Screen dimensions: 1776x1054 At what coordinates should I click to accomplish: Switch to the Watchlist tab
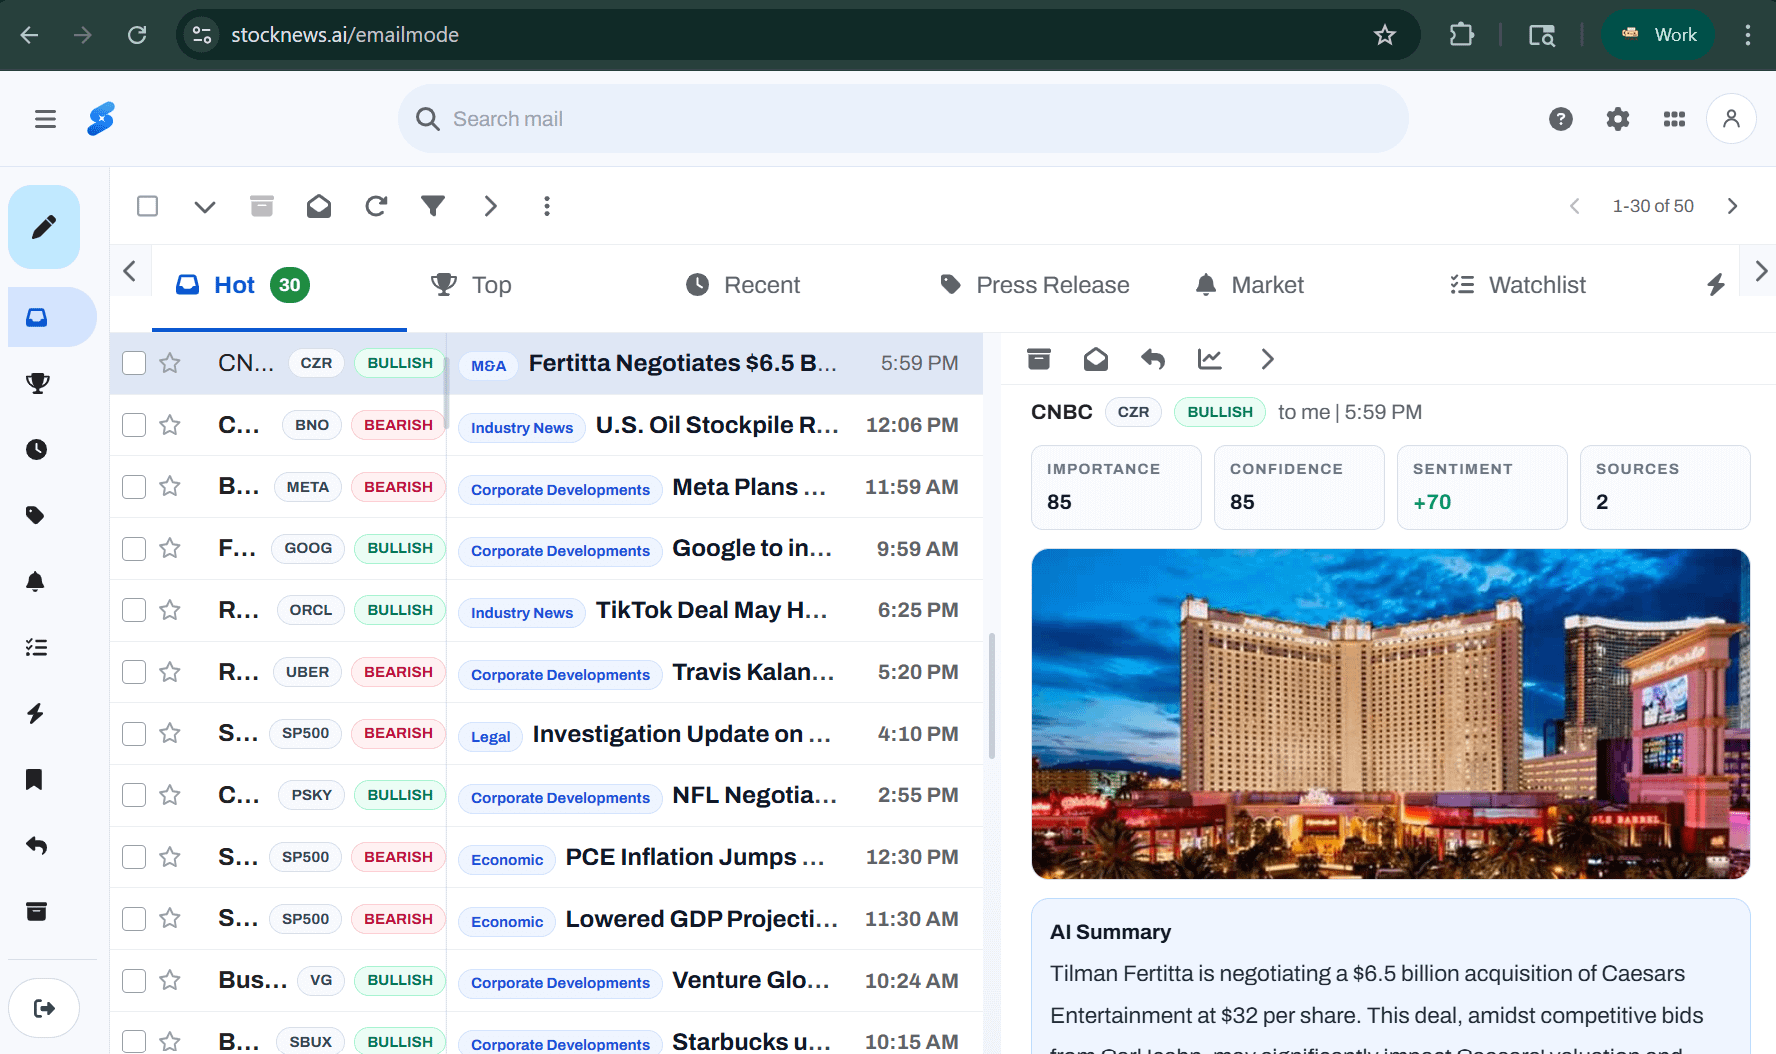(x=1518, y=285)
